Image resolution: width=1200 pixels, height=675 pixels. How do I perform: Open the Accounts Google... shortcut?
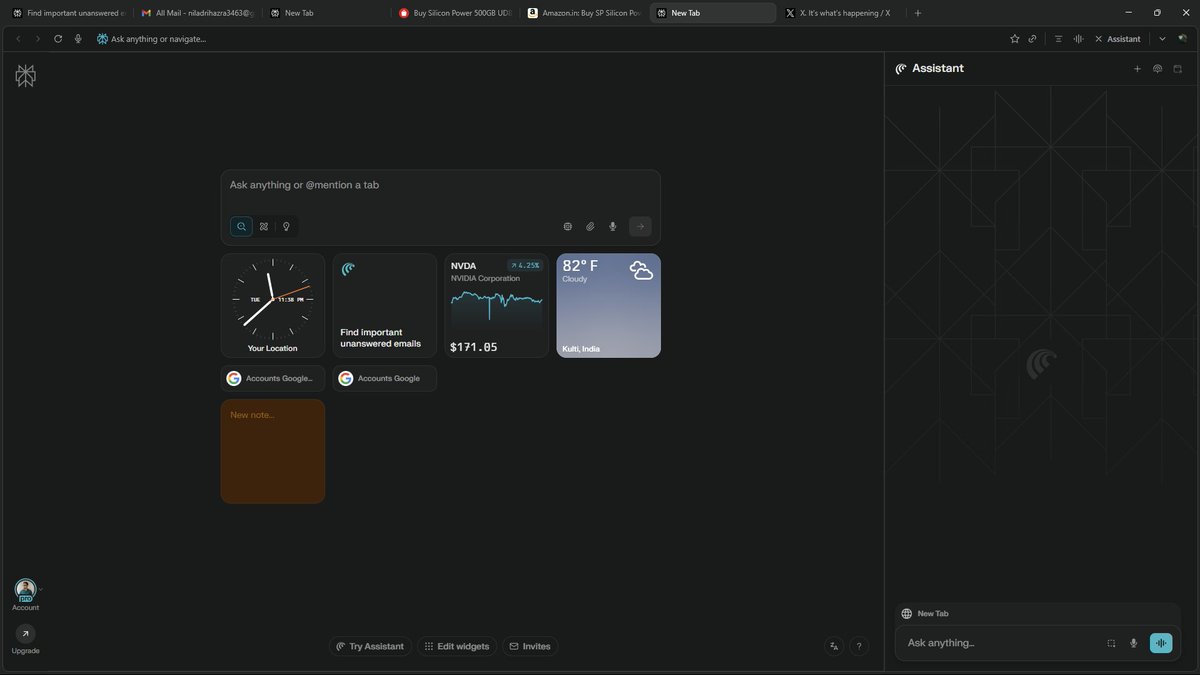(273, 378)
